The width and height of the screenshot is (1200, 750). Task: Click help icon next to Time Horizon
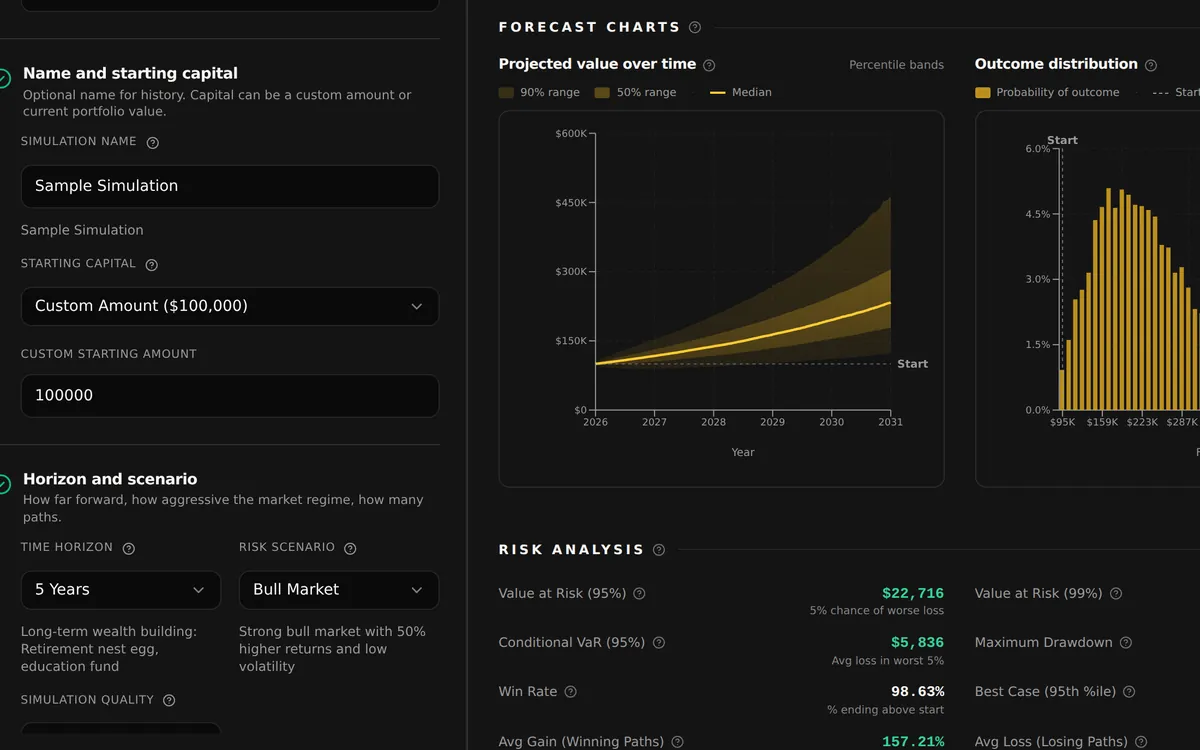129,548
